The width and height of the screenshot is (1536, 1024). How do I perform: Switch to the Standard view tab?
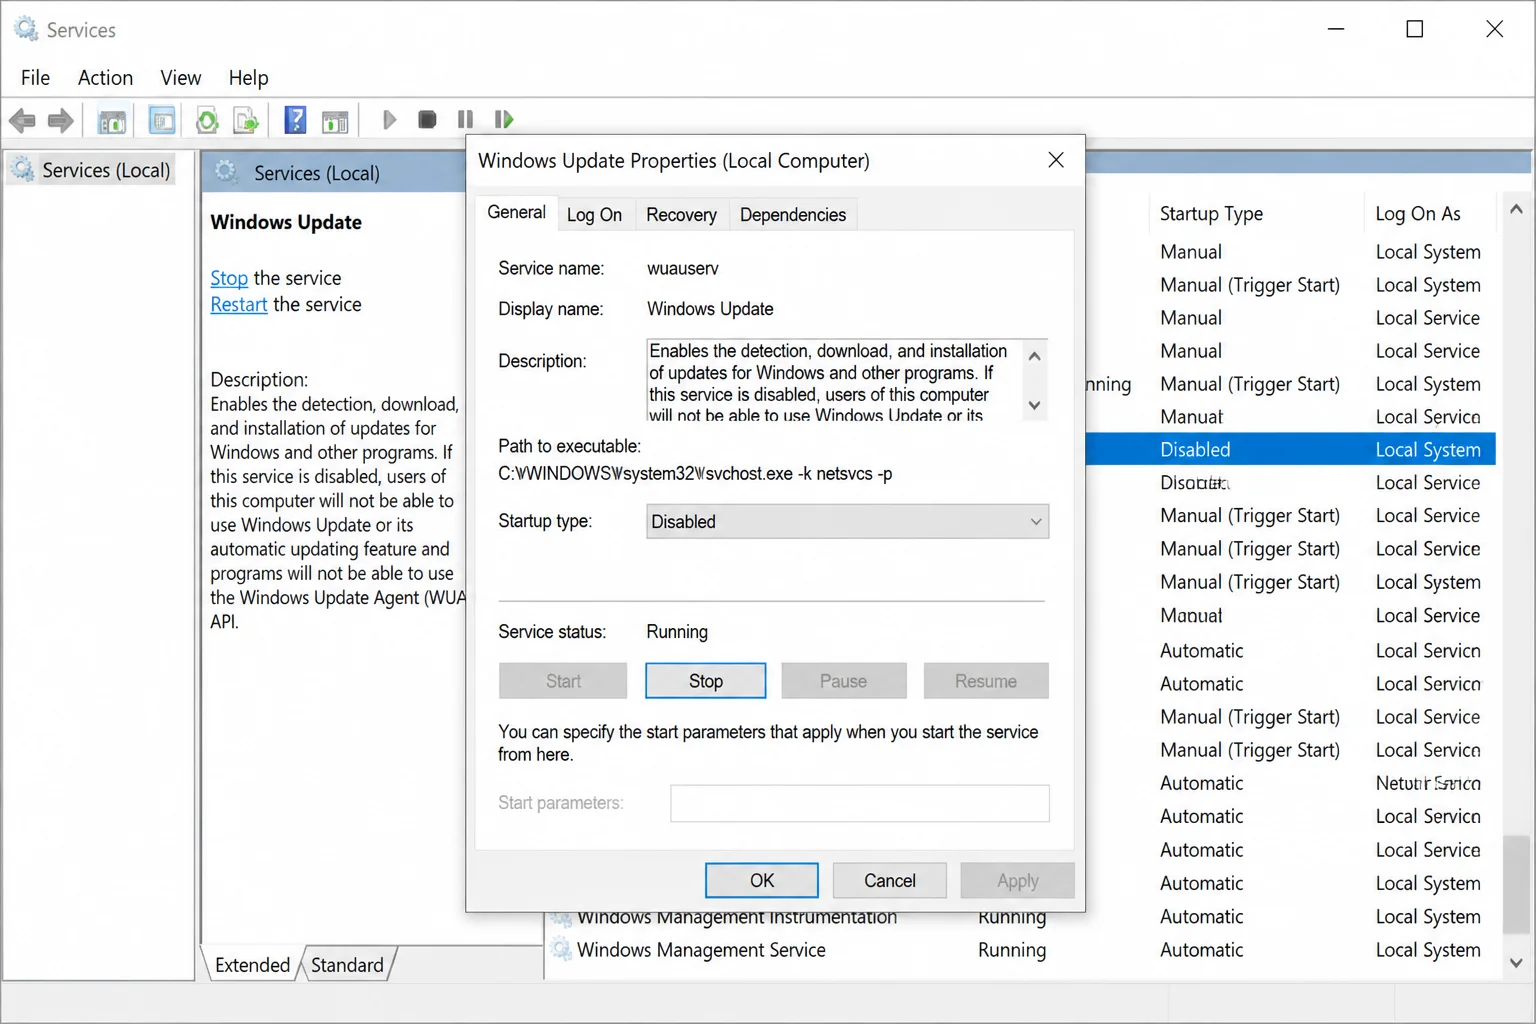pos(347,965)
